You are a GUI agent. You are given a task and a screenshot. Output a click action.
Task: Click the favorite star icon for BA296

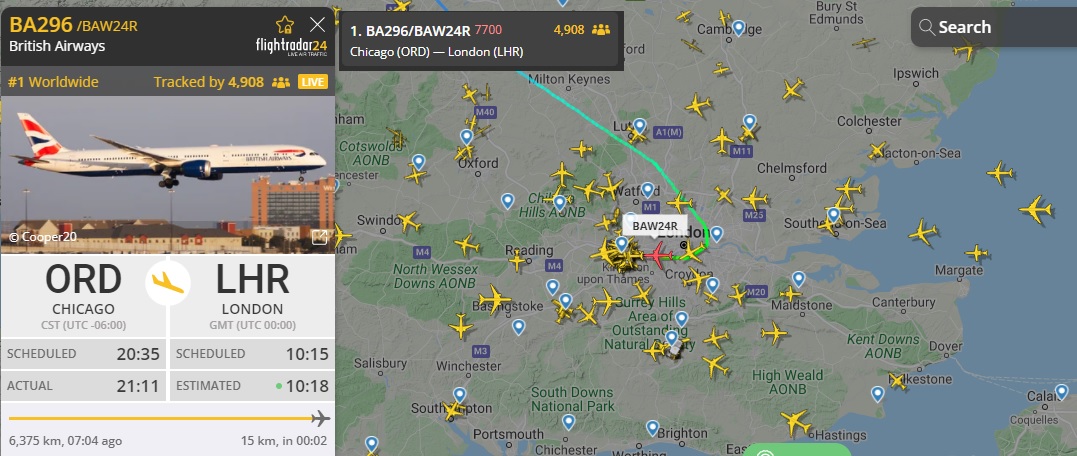click(x=284, y=25)
